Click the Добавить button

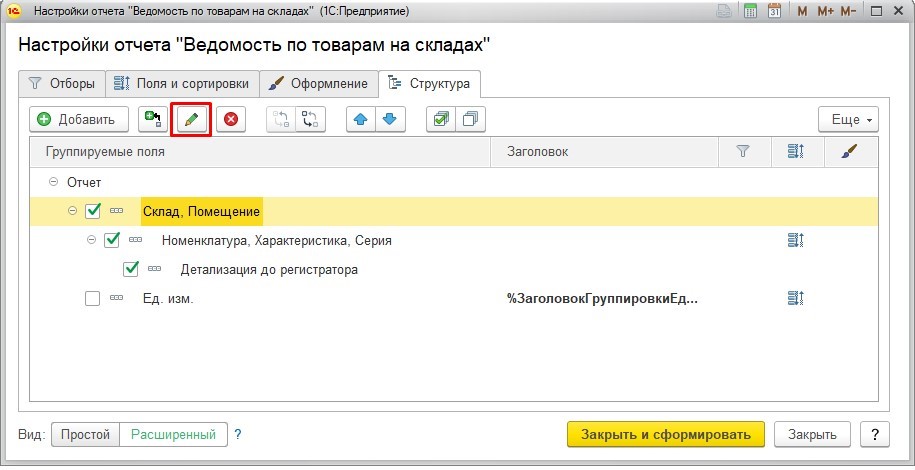click(78, 120)
